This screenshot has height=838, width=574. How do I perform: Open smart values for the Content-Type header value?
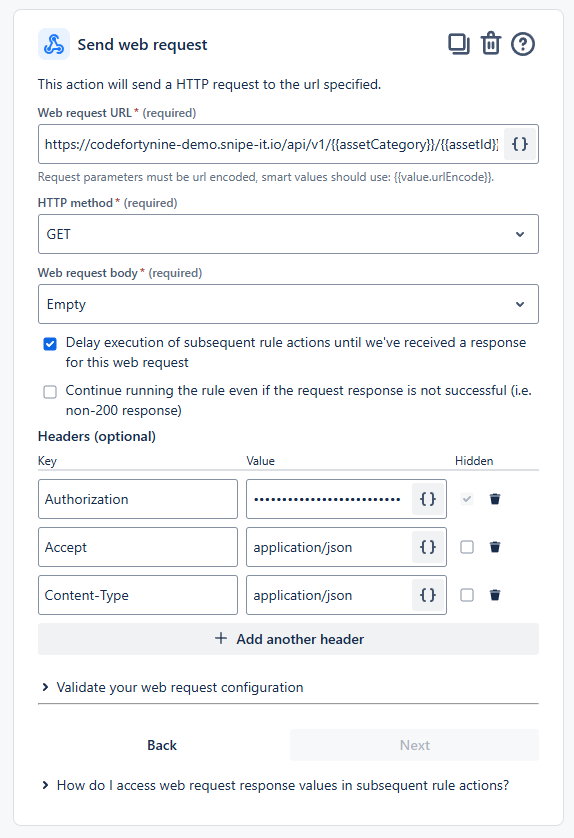(428, 595)
